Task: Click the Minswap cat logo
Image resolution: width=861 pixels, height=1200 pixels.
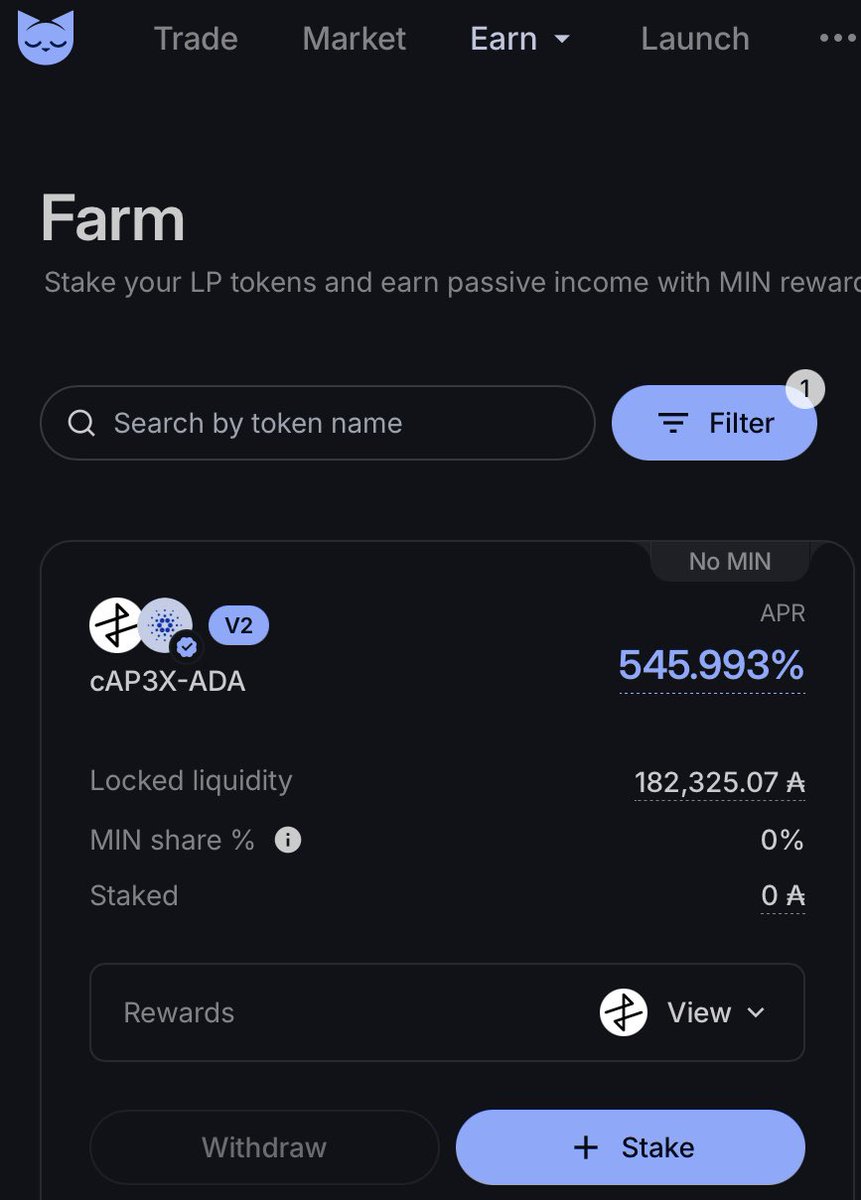Action: coord(46,37)
